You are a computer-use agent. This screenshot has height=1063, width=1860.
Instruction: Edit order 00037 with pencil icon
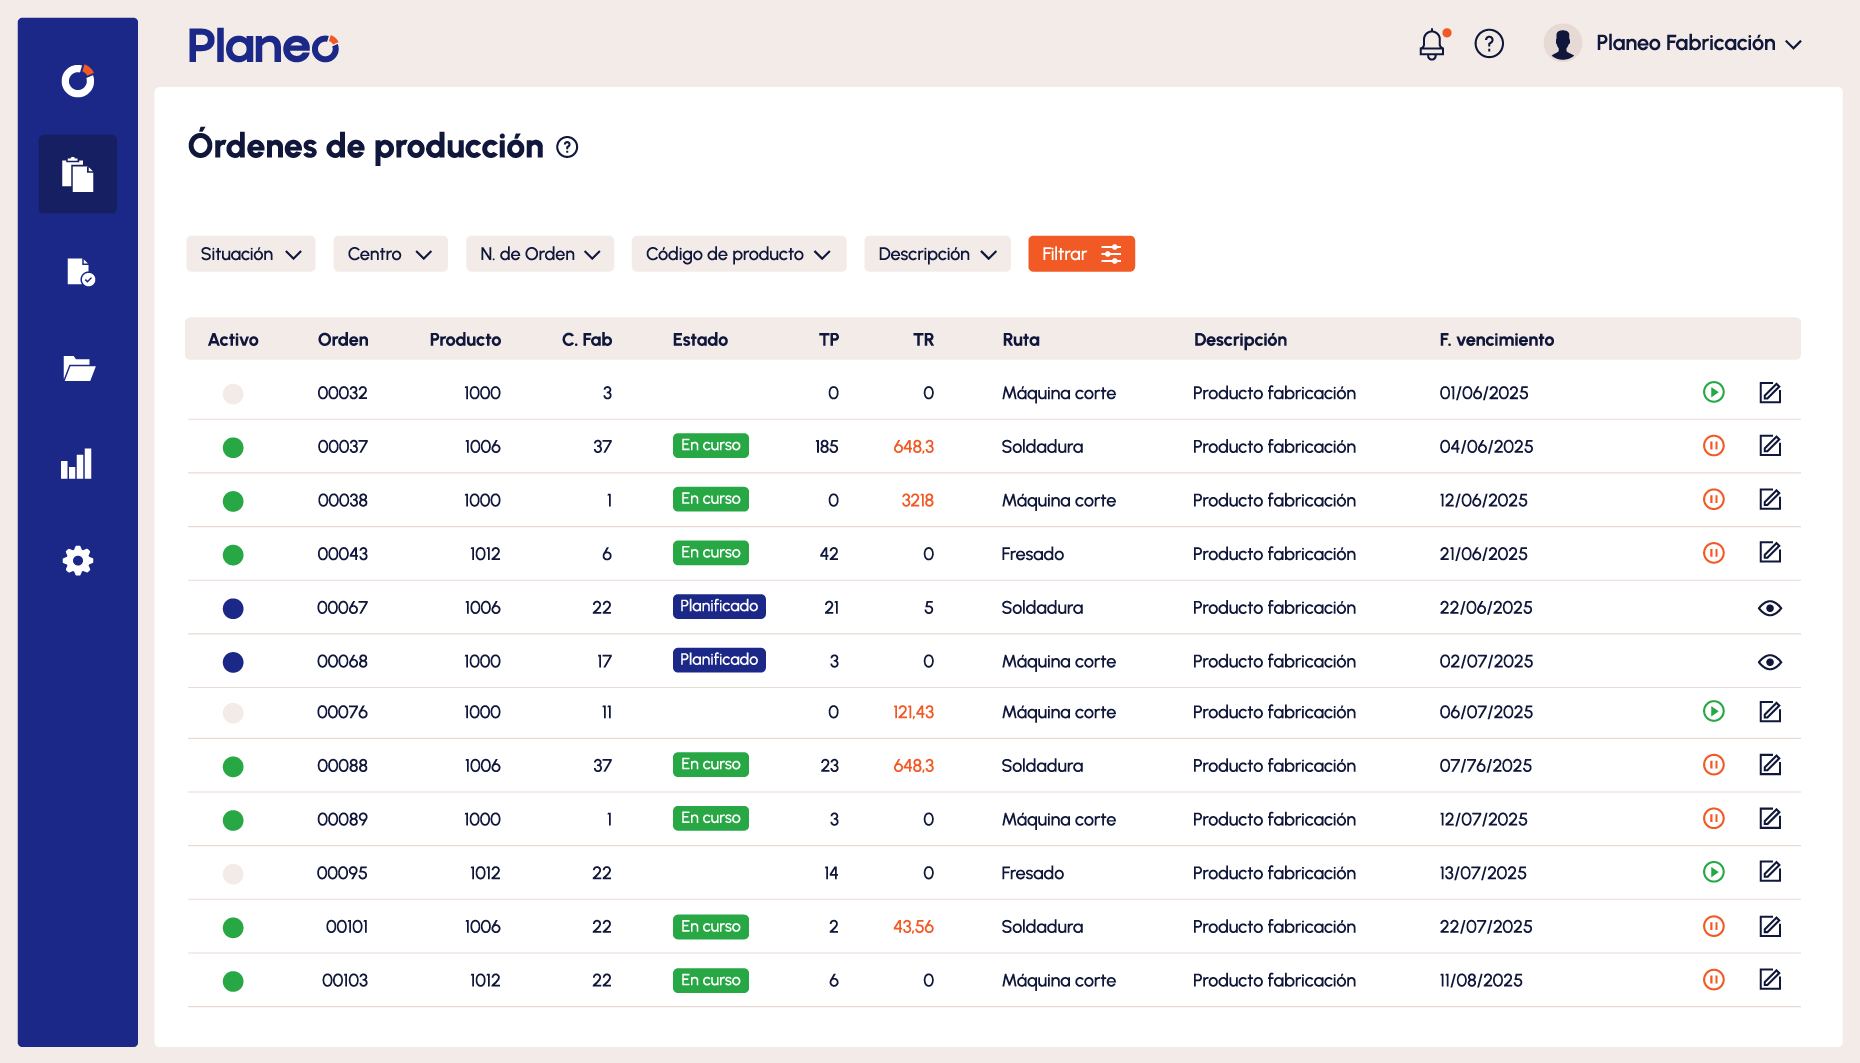click(x=1770, y=446)
